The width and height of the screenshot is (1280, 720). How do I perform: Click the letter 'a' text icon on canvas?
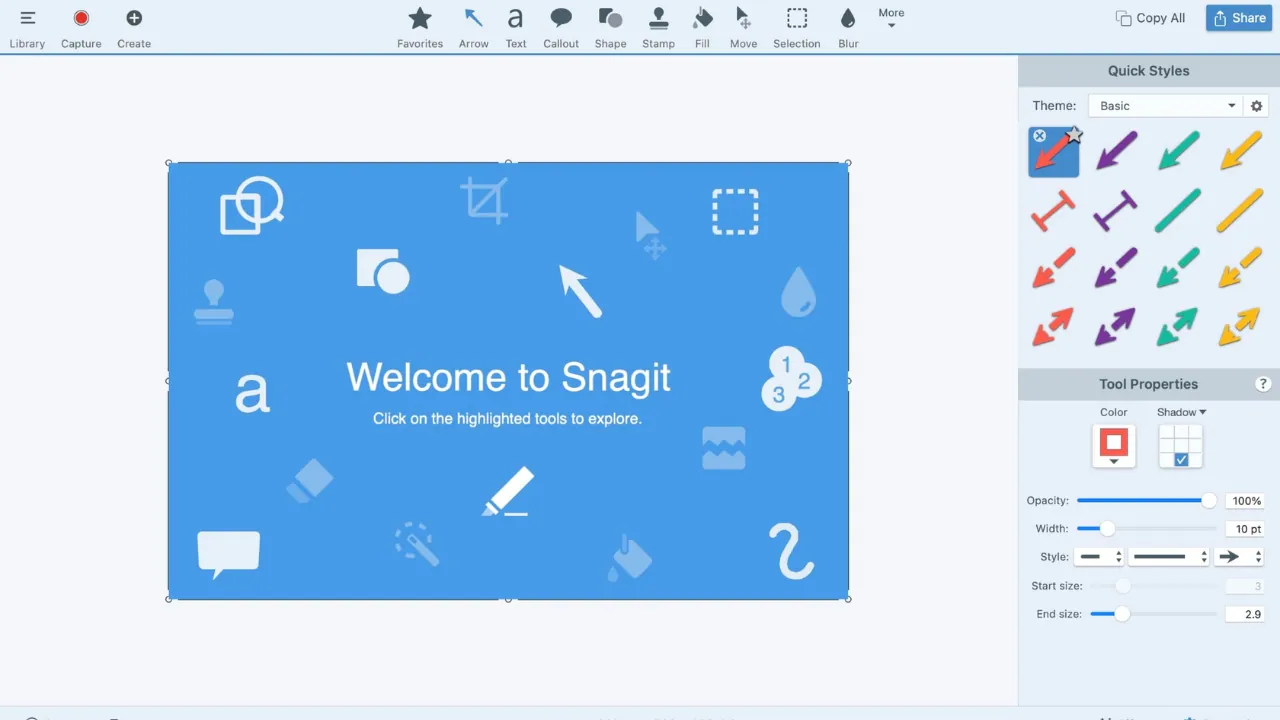(252, 393)
